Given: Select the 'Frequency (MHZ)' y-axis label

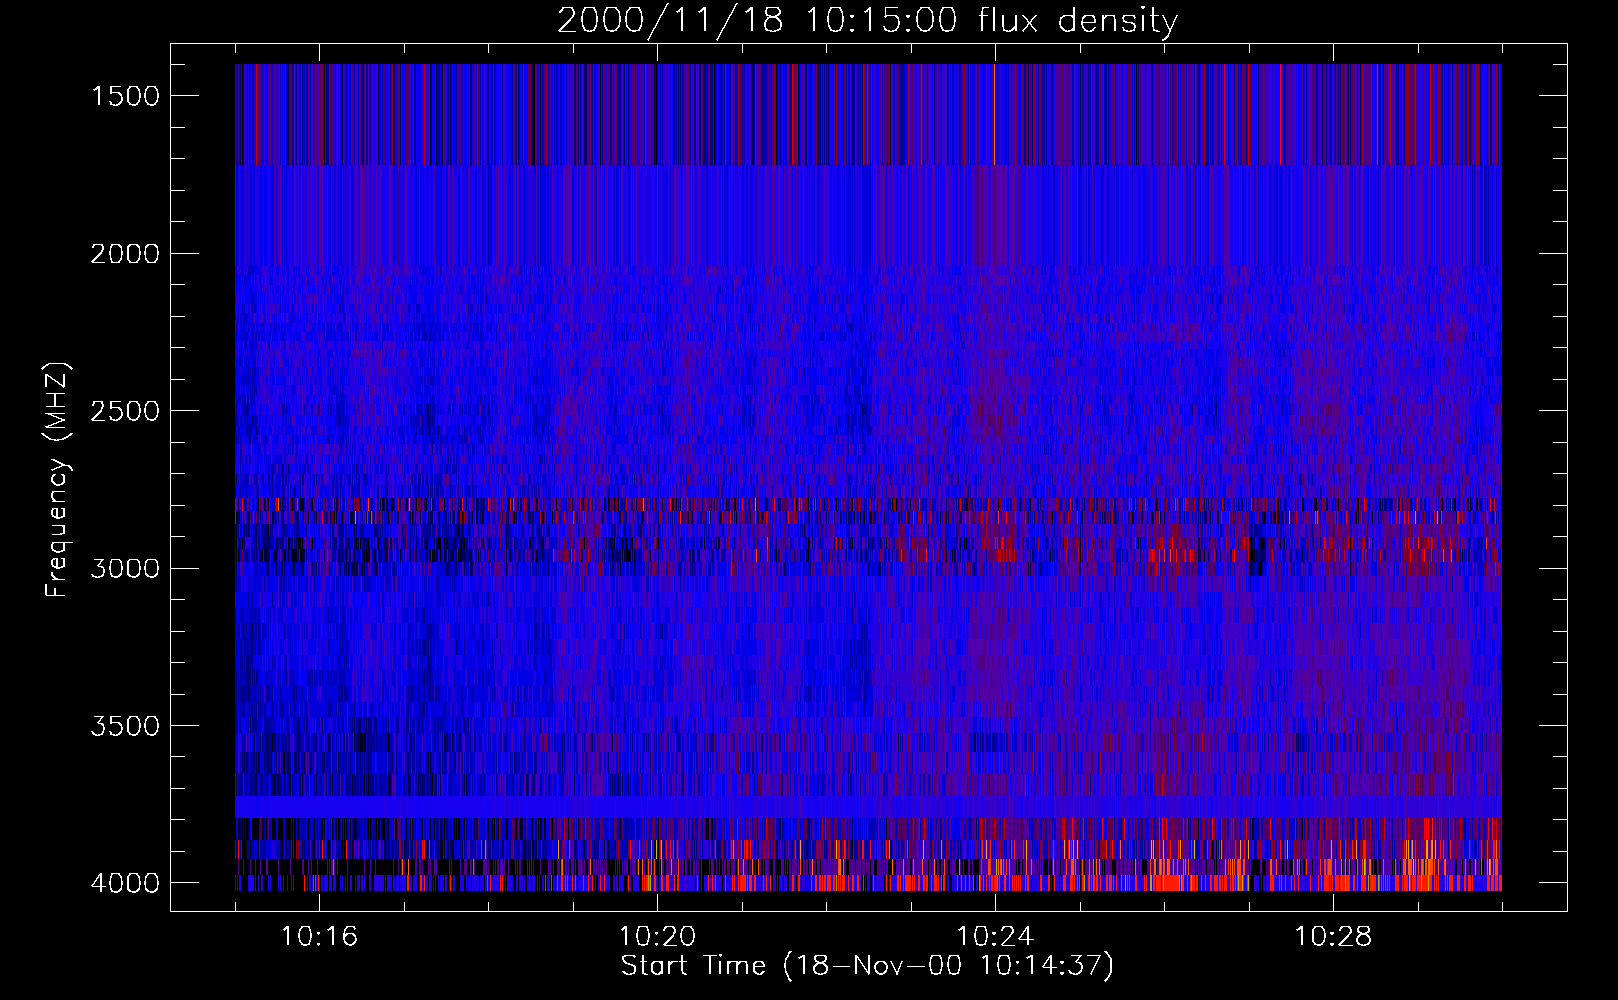Looking at the screenshot, I should point(57,480).
